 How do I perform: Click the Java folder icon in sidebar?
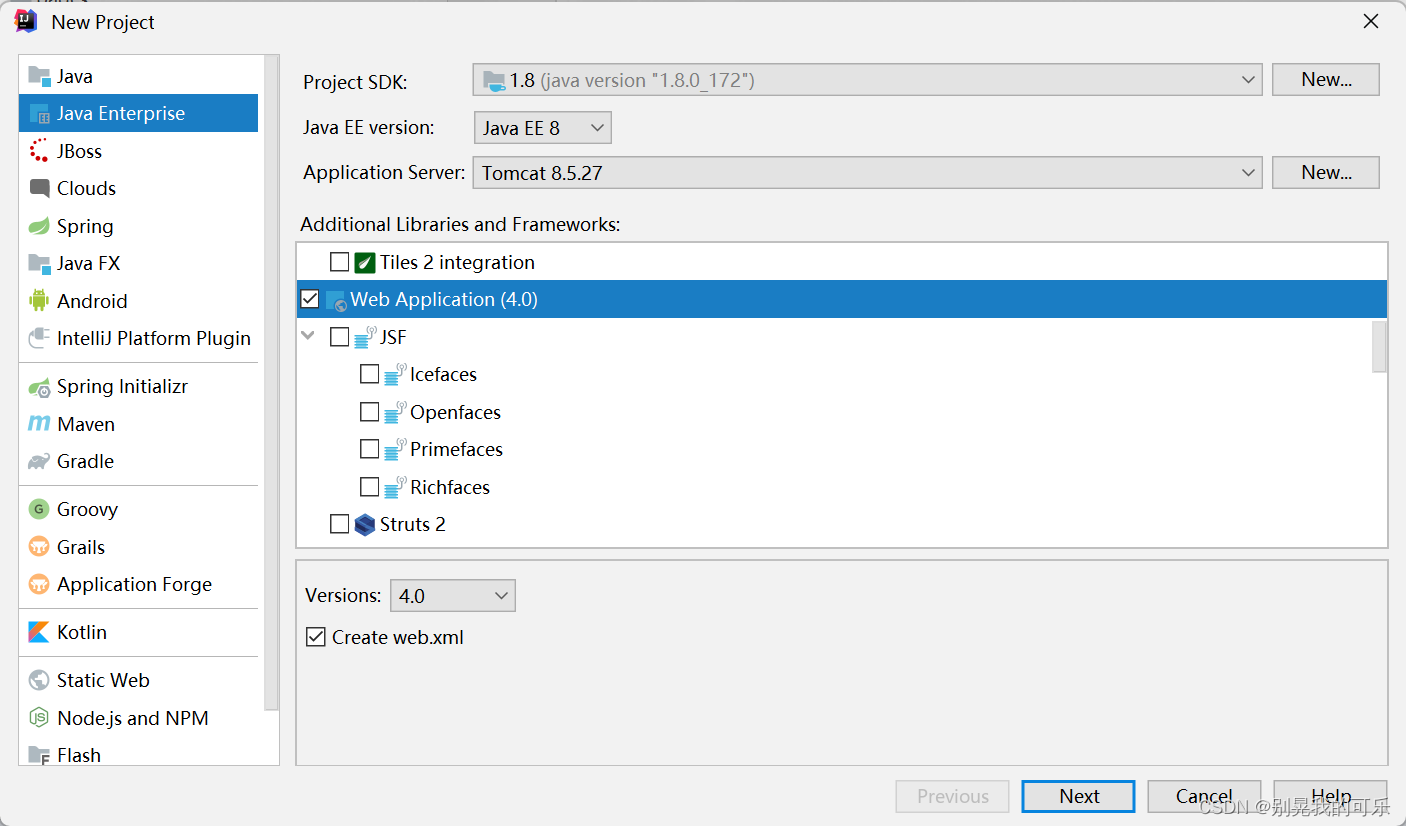click(x=39, y=76)
